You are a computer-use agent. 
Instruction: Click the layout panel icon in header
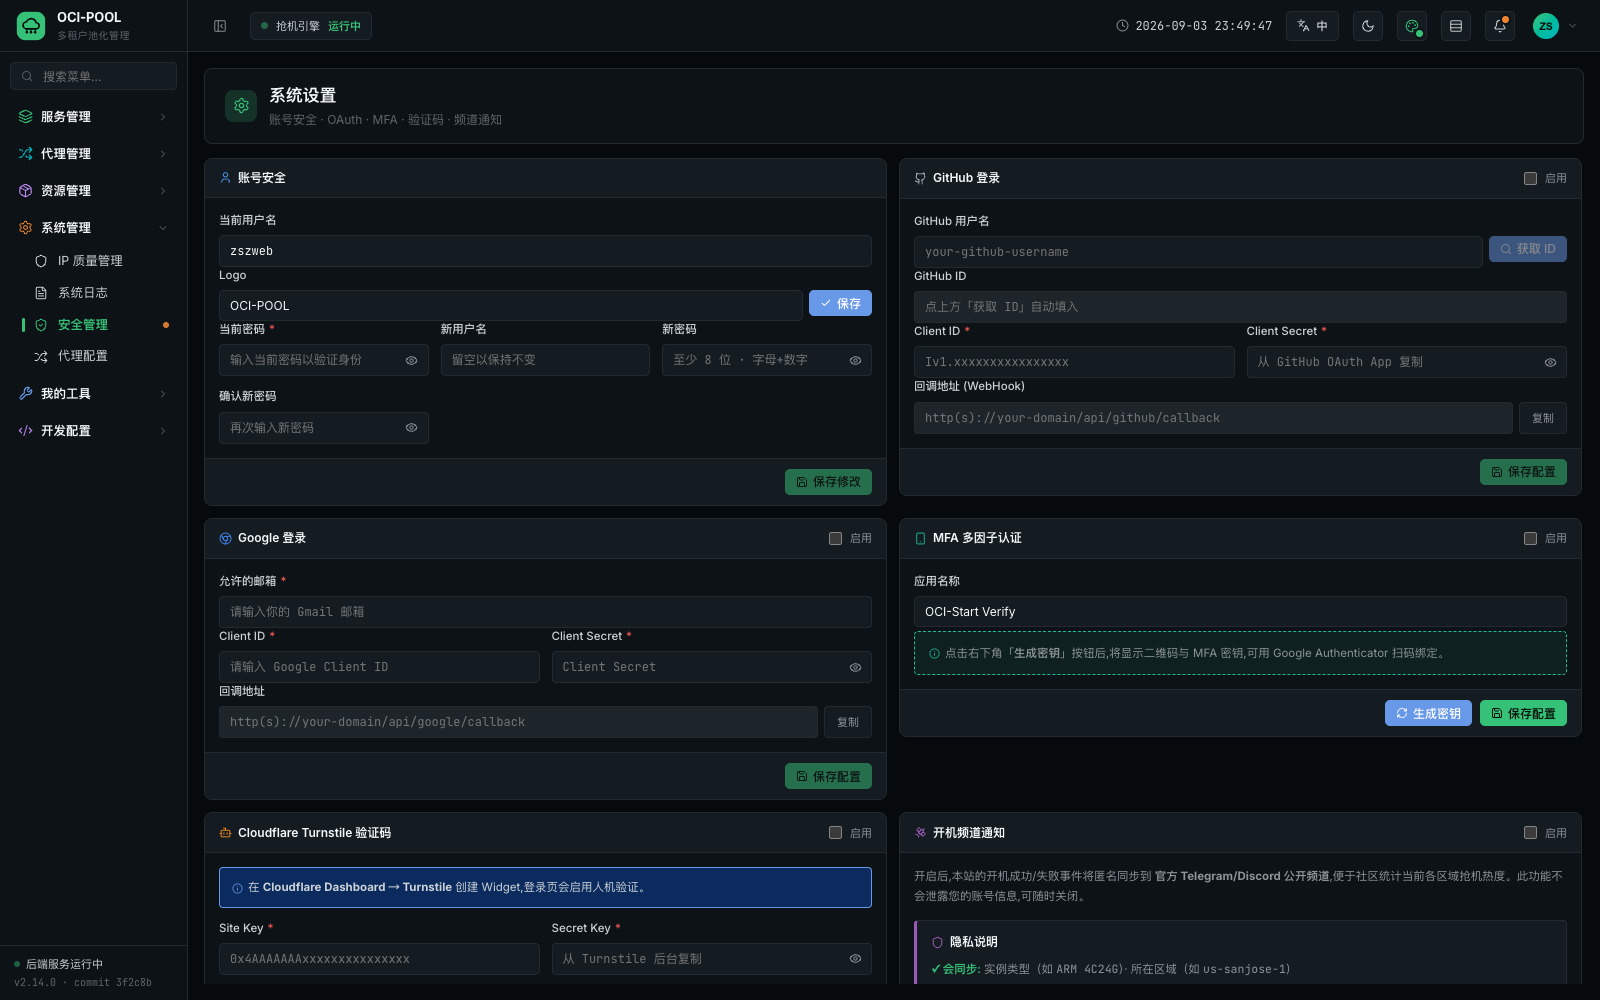[x=1456, y=26]
